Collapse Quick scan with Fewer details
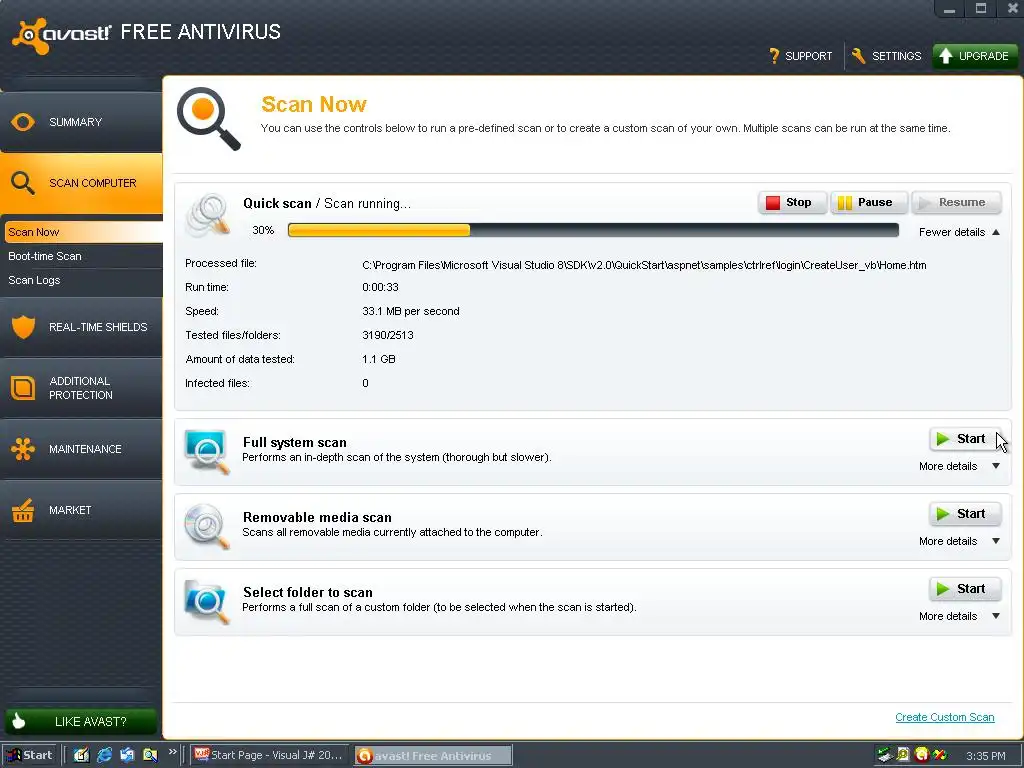 (959, 232)
